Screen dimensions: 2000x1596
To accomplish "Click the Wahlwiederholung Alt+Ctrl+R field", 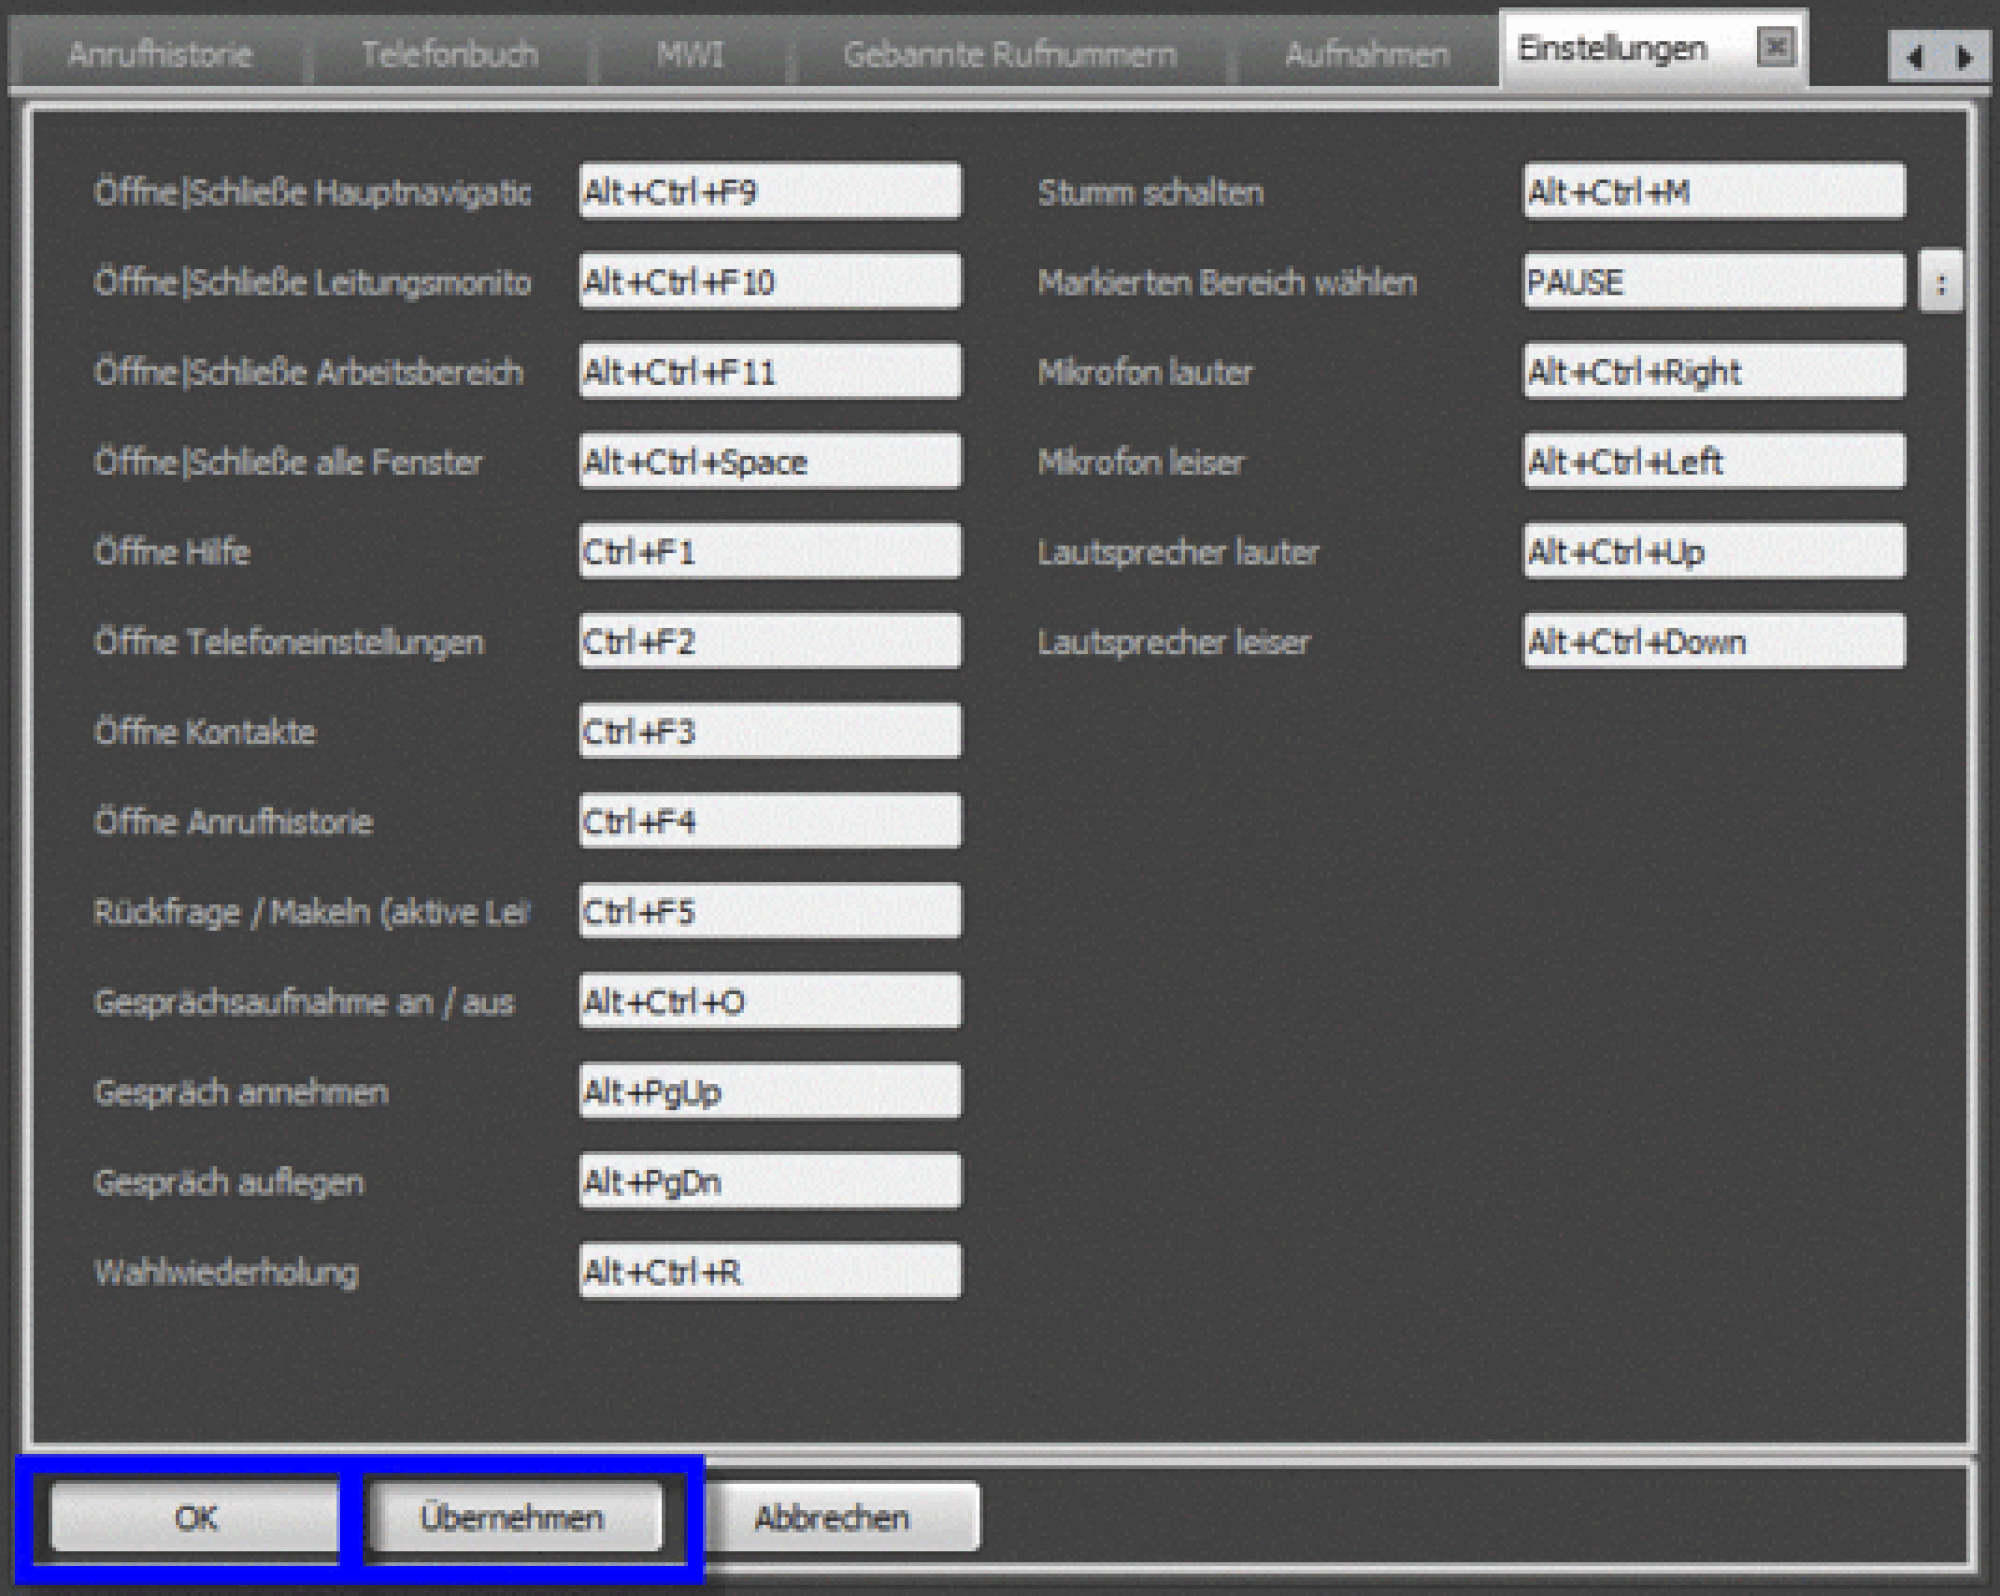I will [x=770, y=1272].
